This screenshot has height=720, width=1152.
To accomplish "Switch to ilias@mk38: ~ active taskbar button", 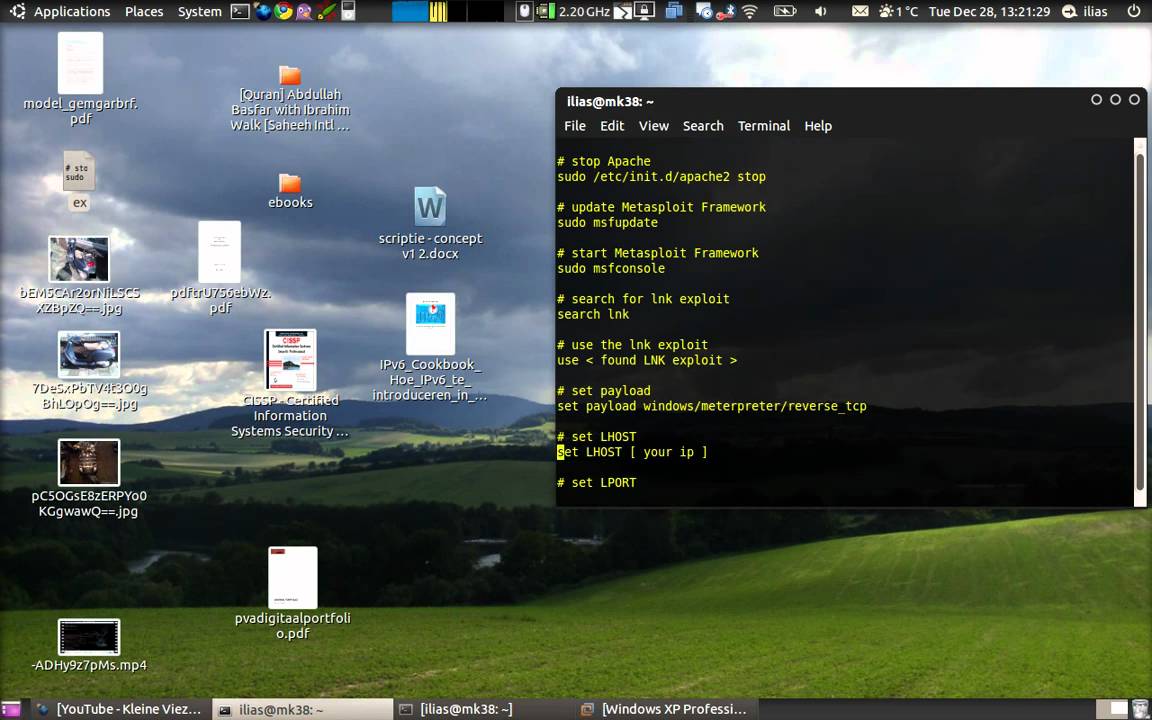I will click(303, 709).
